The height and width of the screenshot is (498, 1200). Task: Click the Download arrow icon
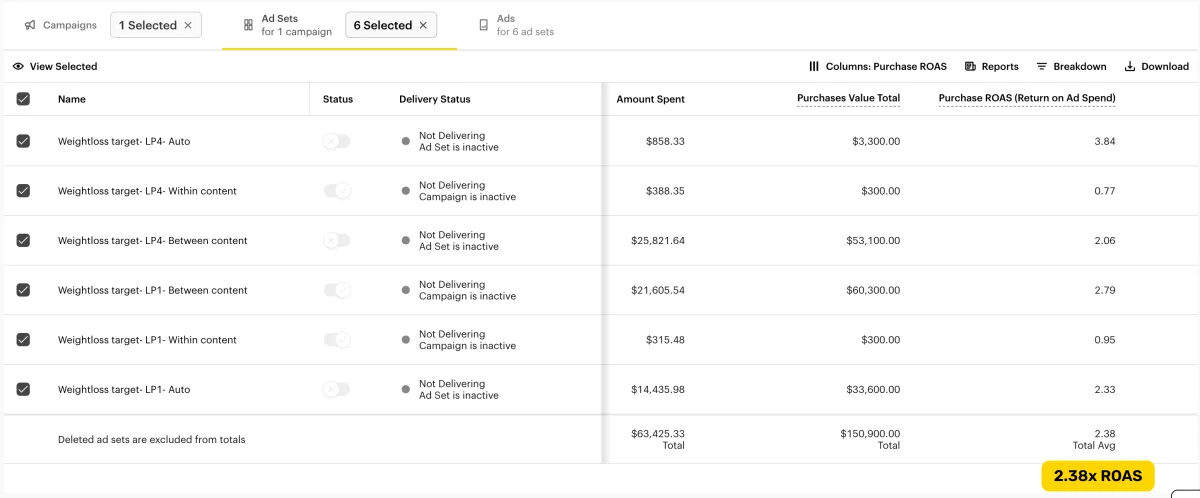pyautogui.click(x=1130, y=67)
